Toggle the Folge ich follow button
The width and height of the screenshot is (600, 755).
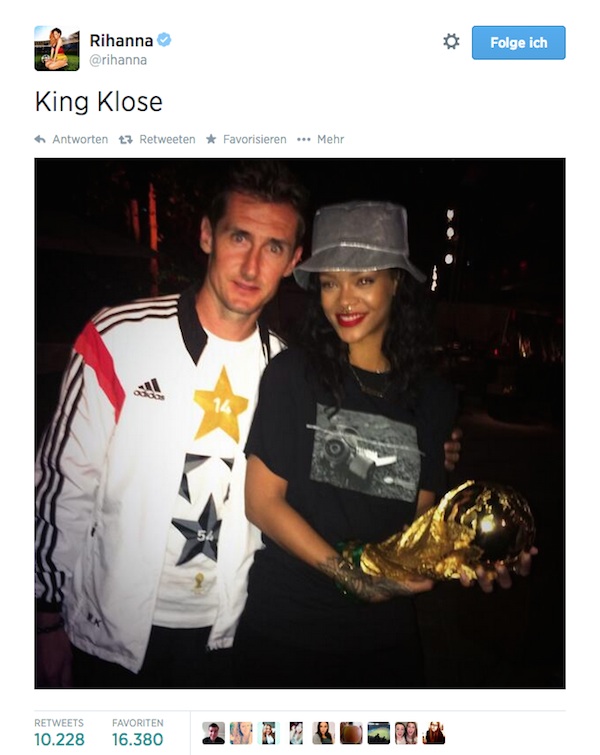519,43
